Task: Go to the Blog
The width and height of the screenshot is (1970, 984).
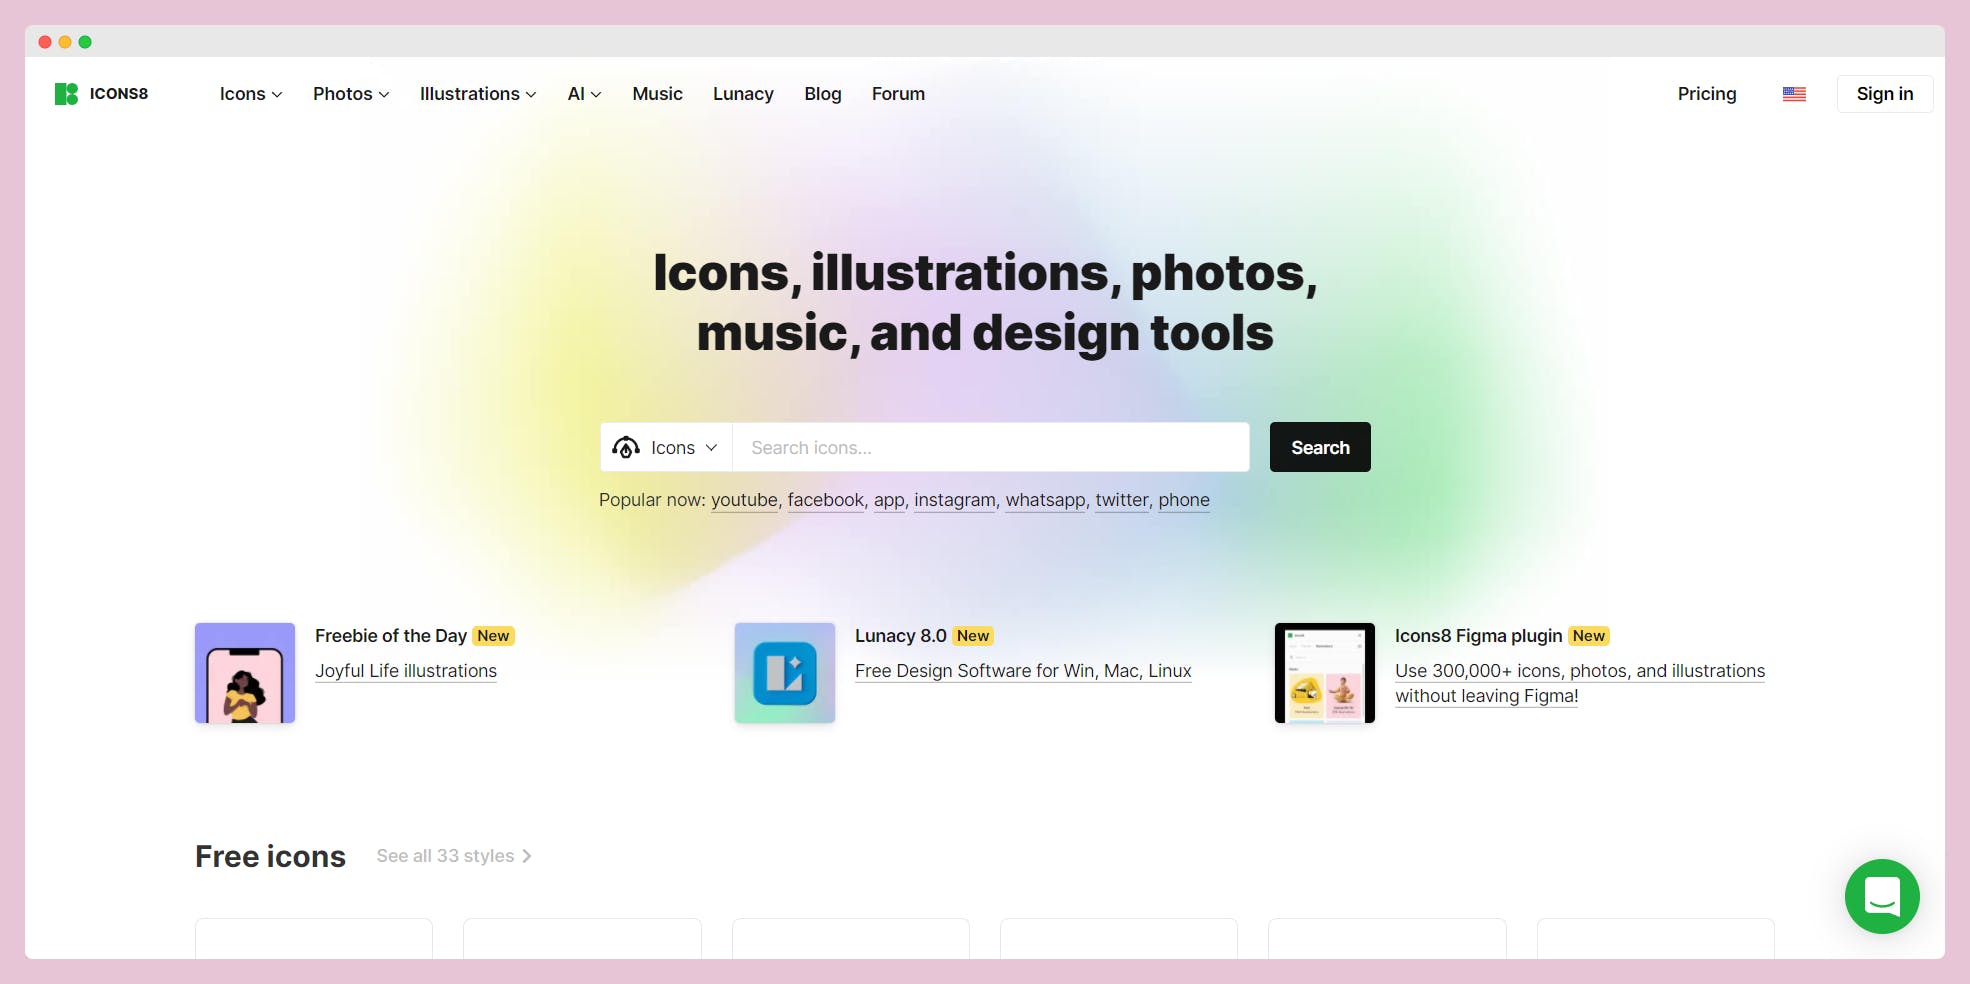Action: [x=823, y=94]
